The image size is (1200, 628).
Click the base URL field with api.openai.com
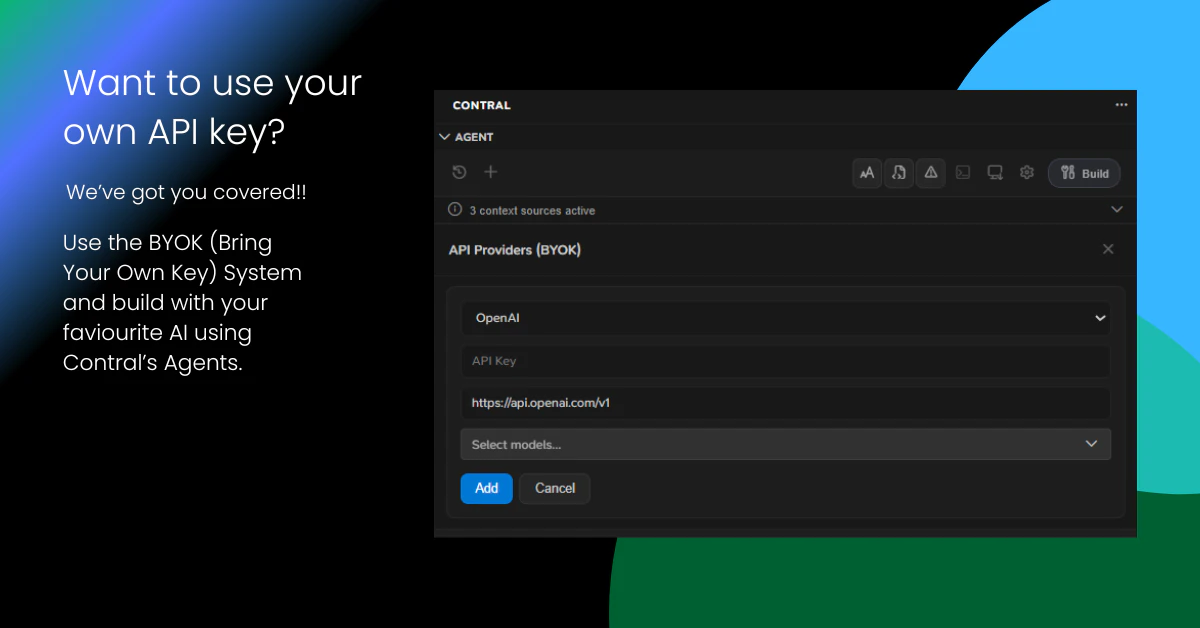[x=785, y=403]
